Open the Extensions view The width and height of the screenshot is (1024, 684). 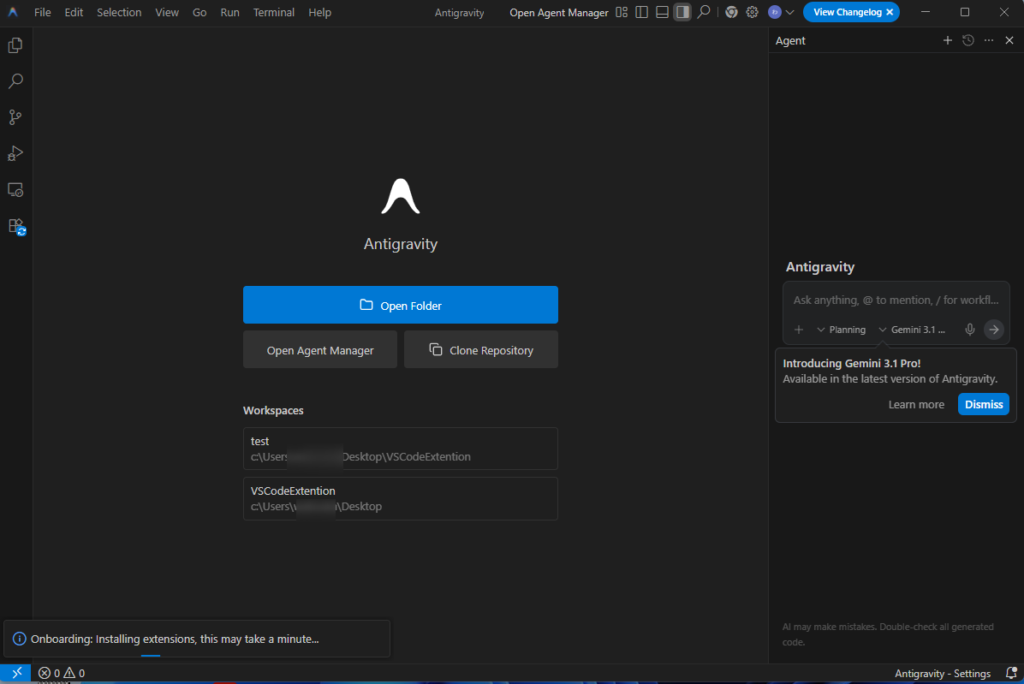(16, 227)
